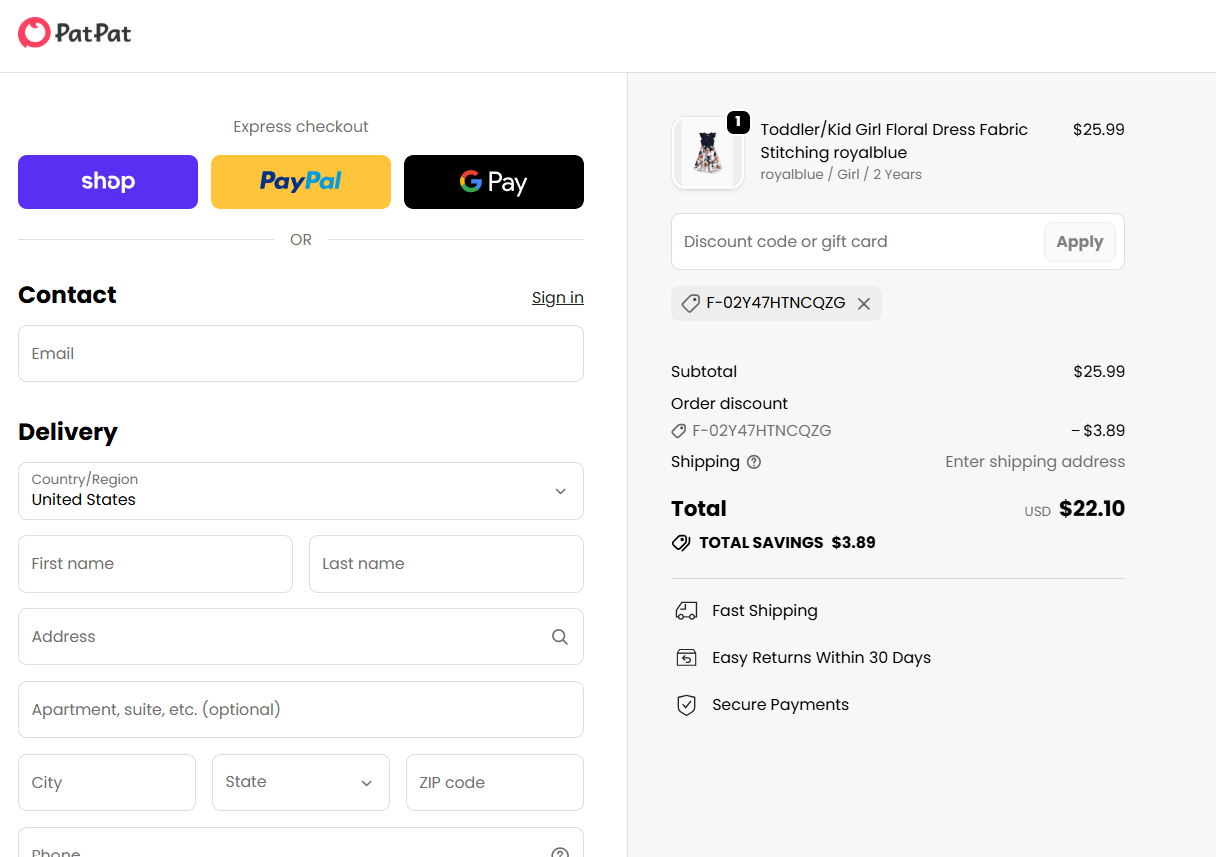Click the Fast Shipping truck icon
The image size is (1216, 857).
click(x=686, y=611)
